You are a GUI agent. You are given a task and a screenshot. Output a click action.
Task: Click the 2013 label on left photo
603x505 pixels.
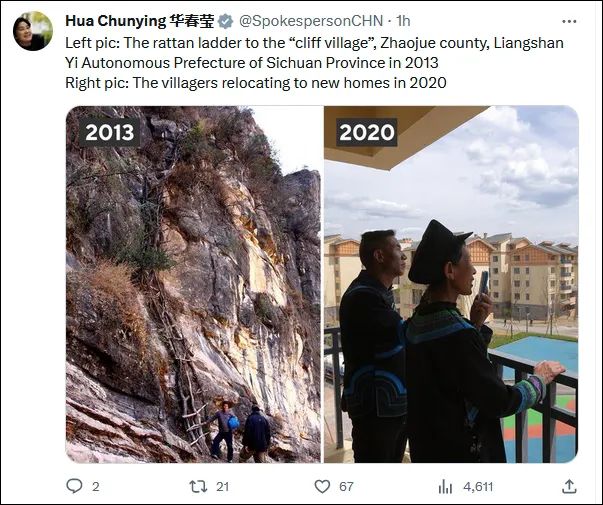pyautogui.click(x=110, y=132)
